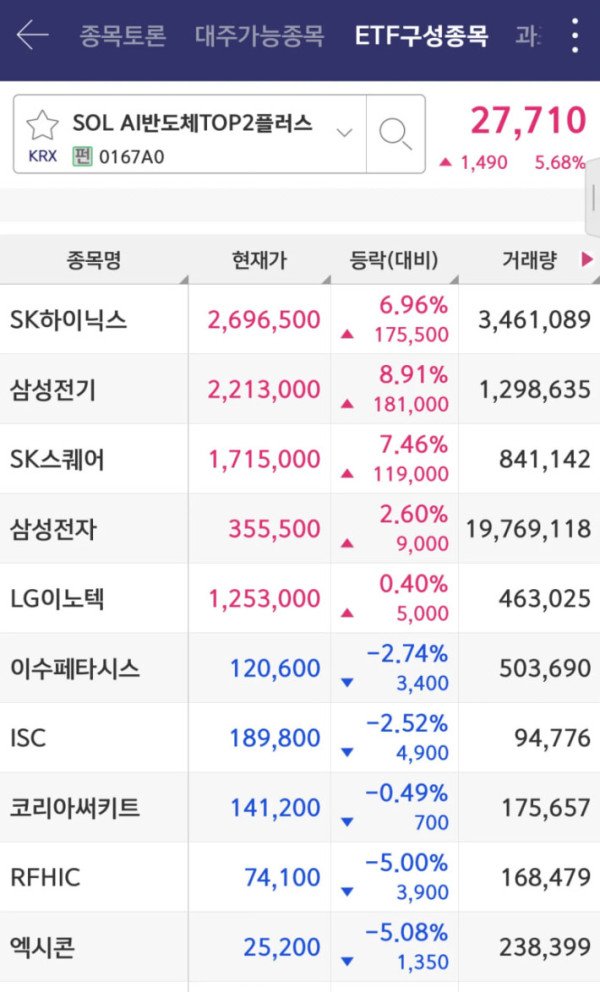The height and width of the screenshot is (992, 600).
Task: Tap the magnifier search icon
Action: 396,134
